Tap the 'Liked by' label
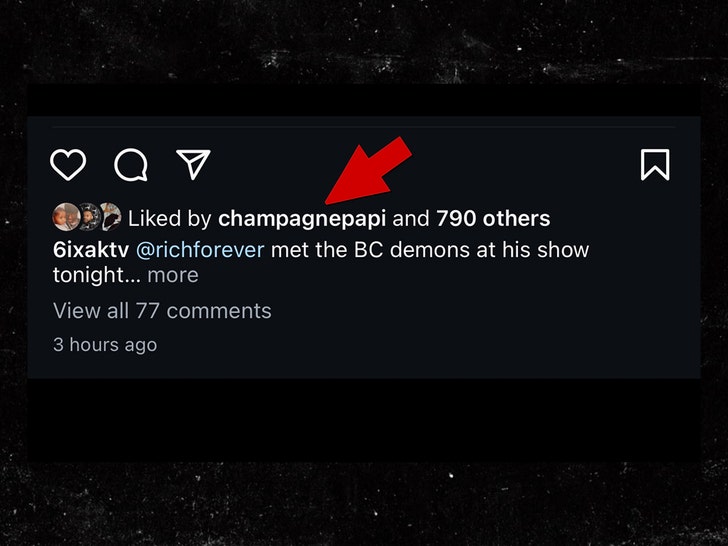 tap(169, 219)
